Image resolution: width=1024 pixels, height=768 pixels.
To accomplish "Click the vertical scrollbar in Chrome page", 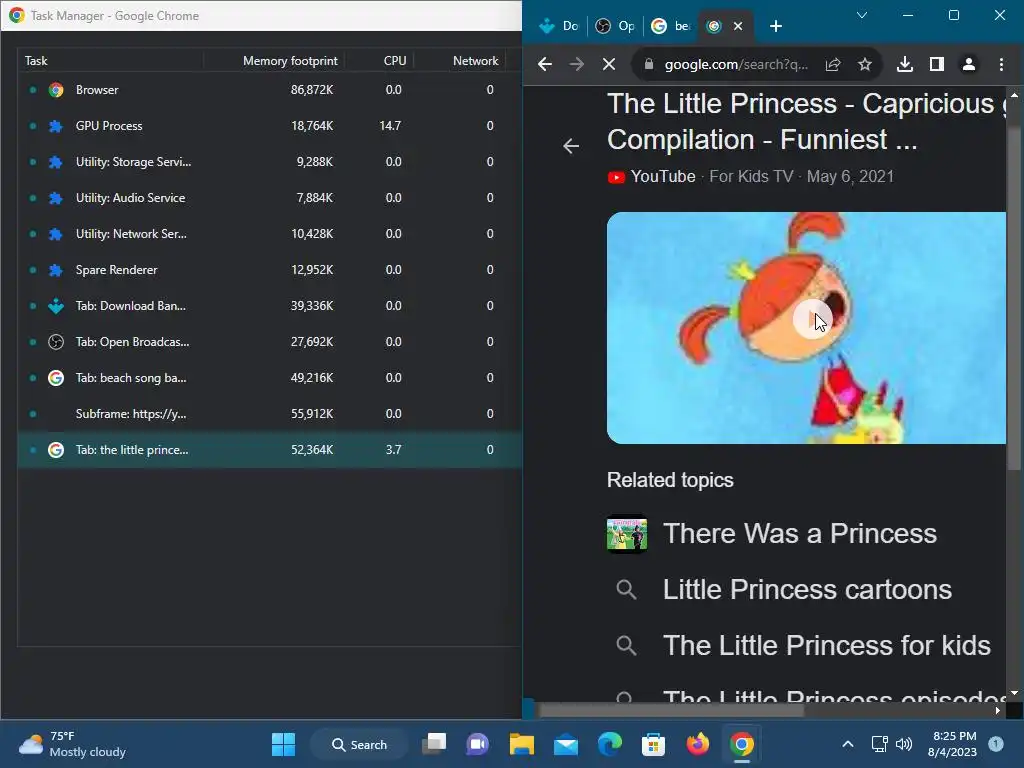I will pos(1014,297).
